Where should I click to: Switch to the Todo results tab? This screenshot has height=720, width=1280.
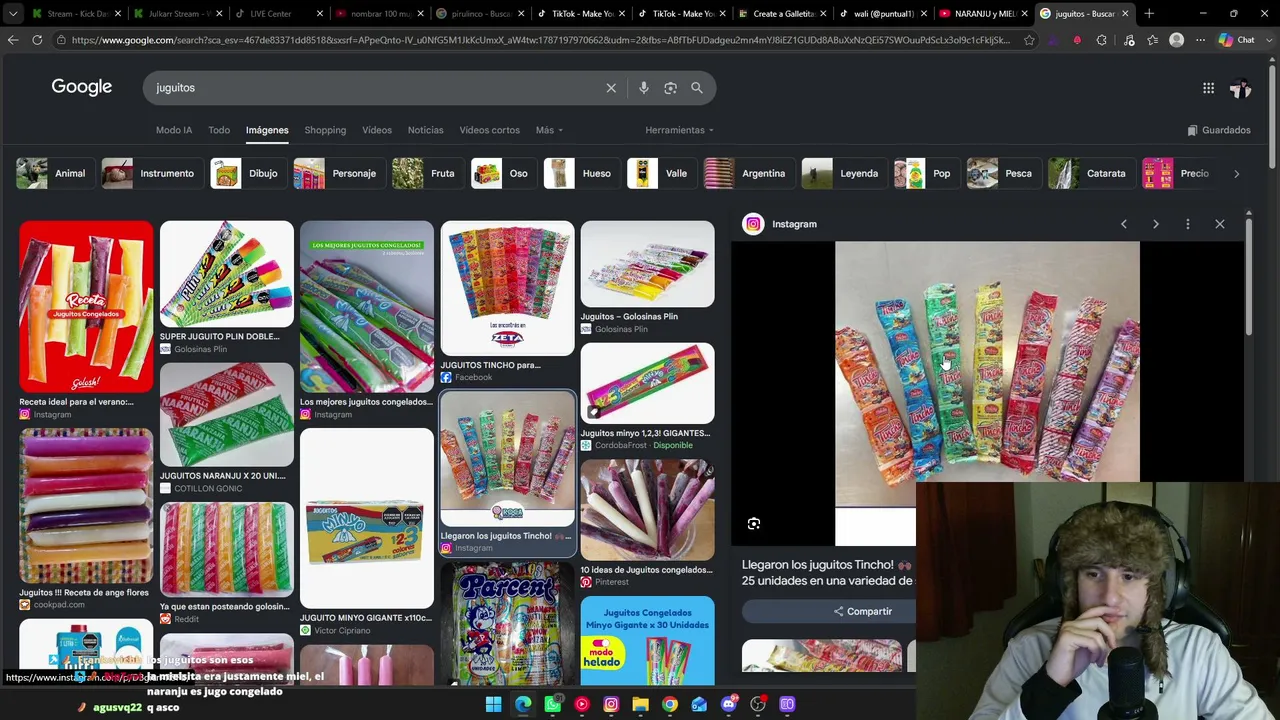[x=219, y=130]
